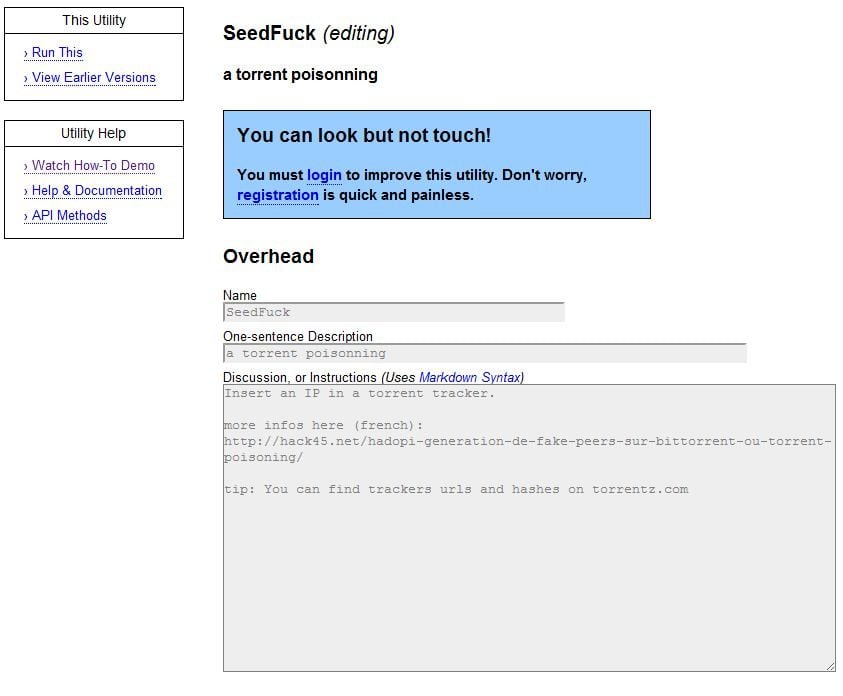Click the Name field containing SeedFuck

[x=390, y=312]
